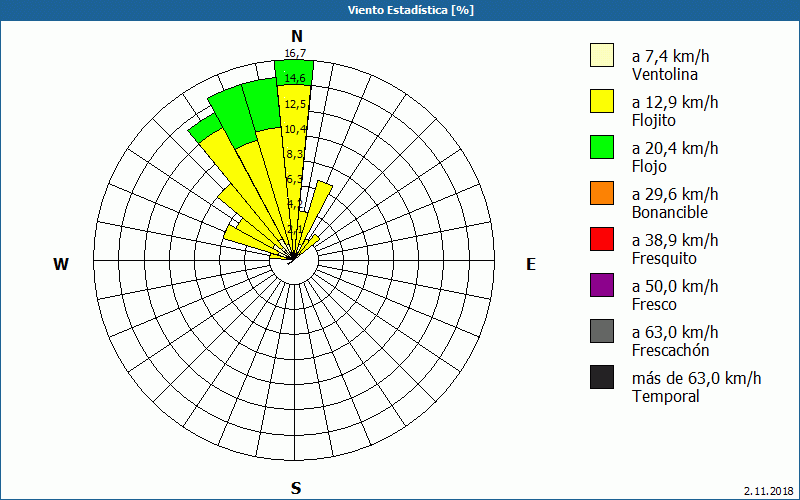Click the yellow Flojito legend swatch
The width and height of the screenshot is (800, 500).
(602, 101)
